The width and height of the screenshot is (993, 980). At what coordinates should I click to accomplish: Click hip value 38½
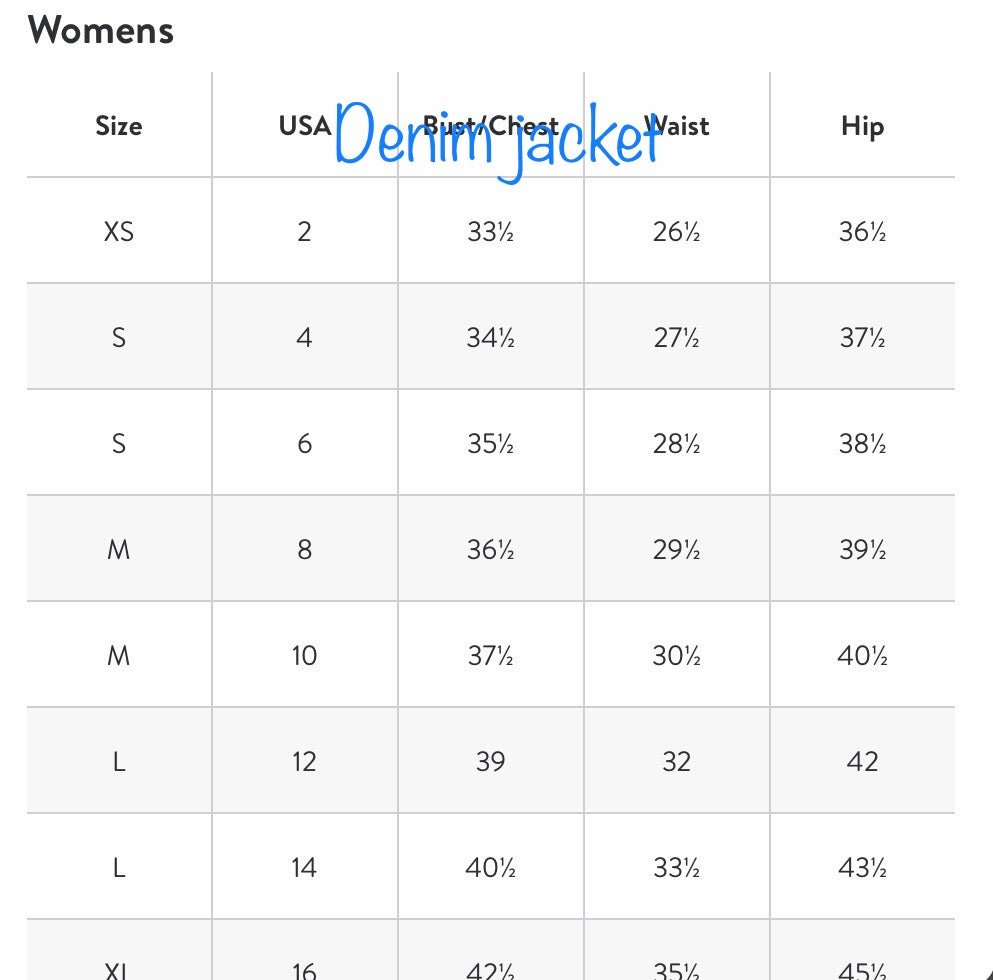pyautogui.click(x=862, y=444)
